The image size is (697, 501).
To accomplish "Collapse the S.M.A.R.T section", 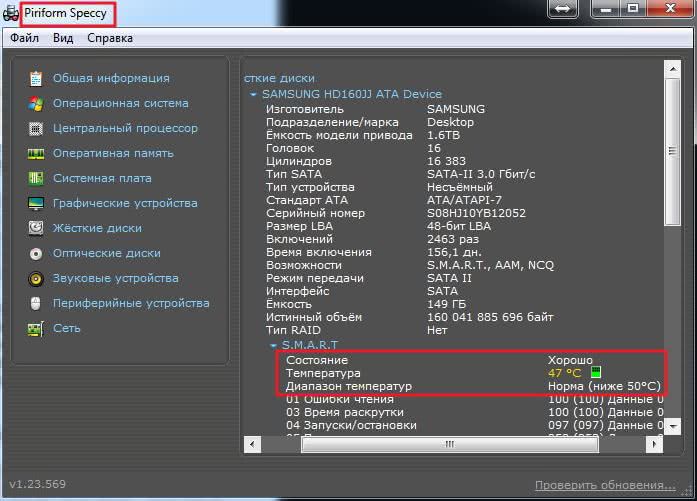I will pos(273,345).
